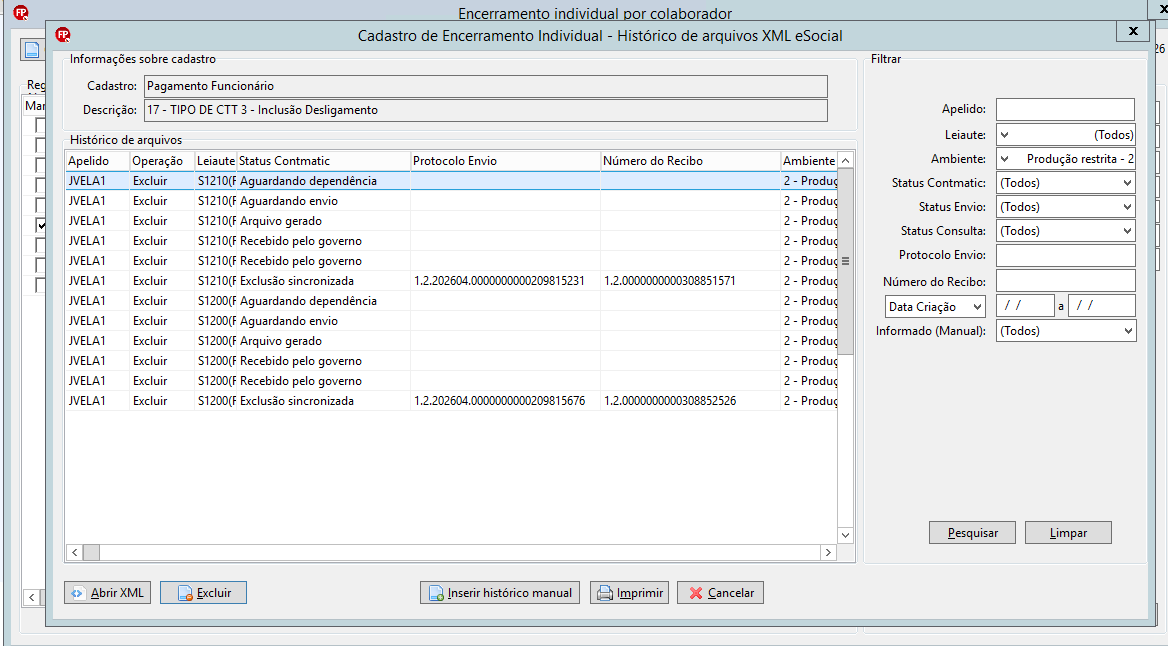Click protocol 1.2.202604.0000000000209815231
The image size is (1168, 646).
tap(499, 281)
